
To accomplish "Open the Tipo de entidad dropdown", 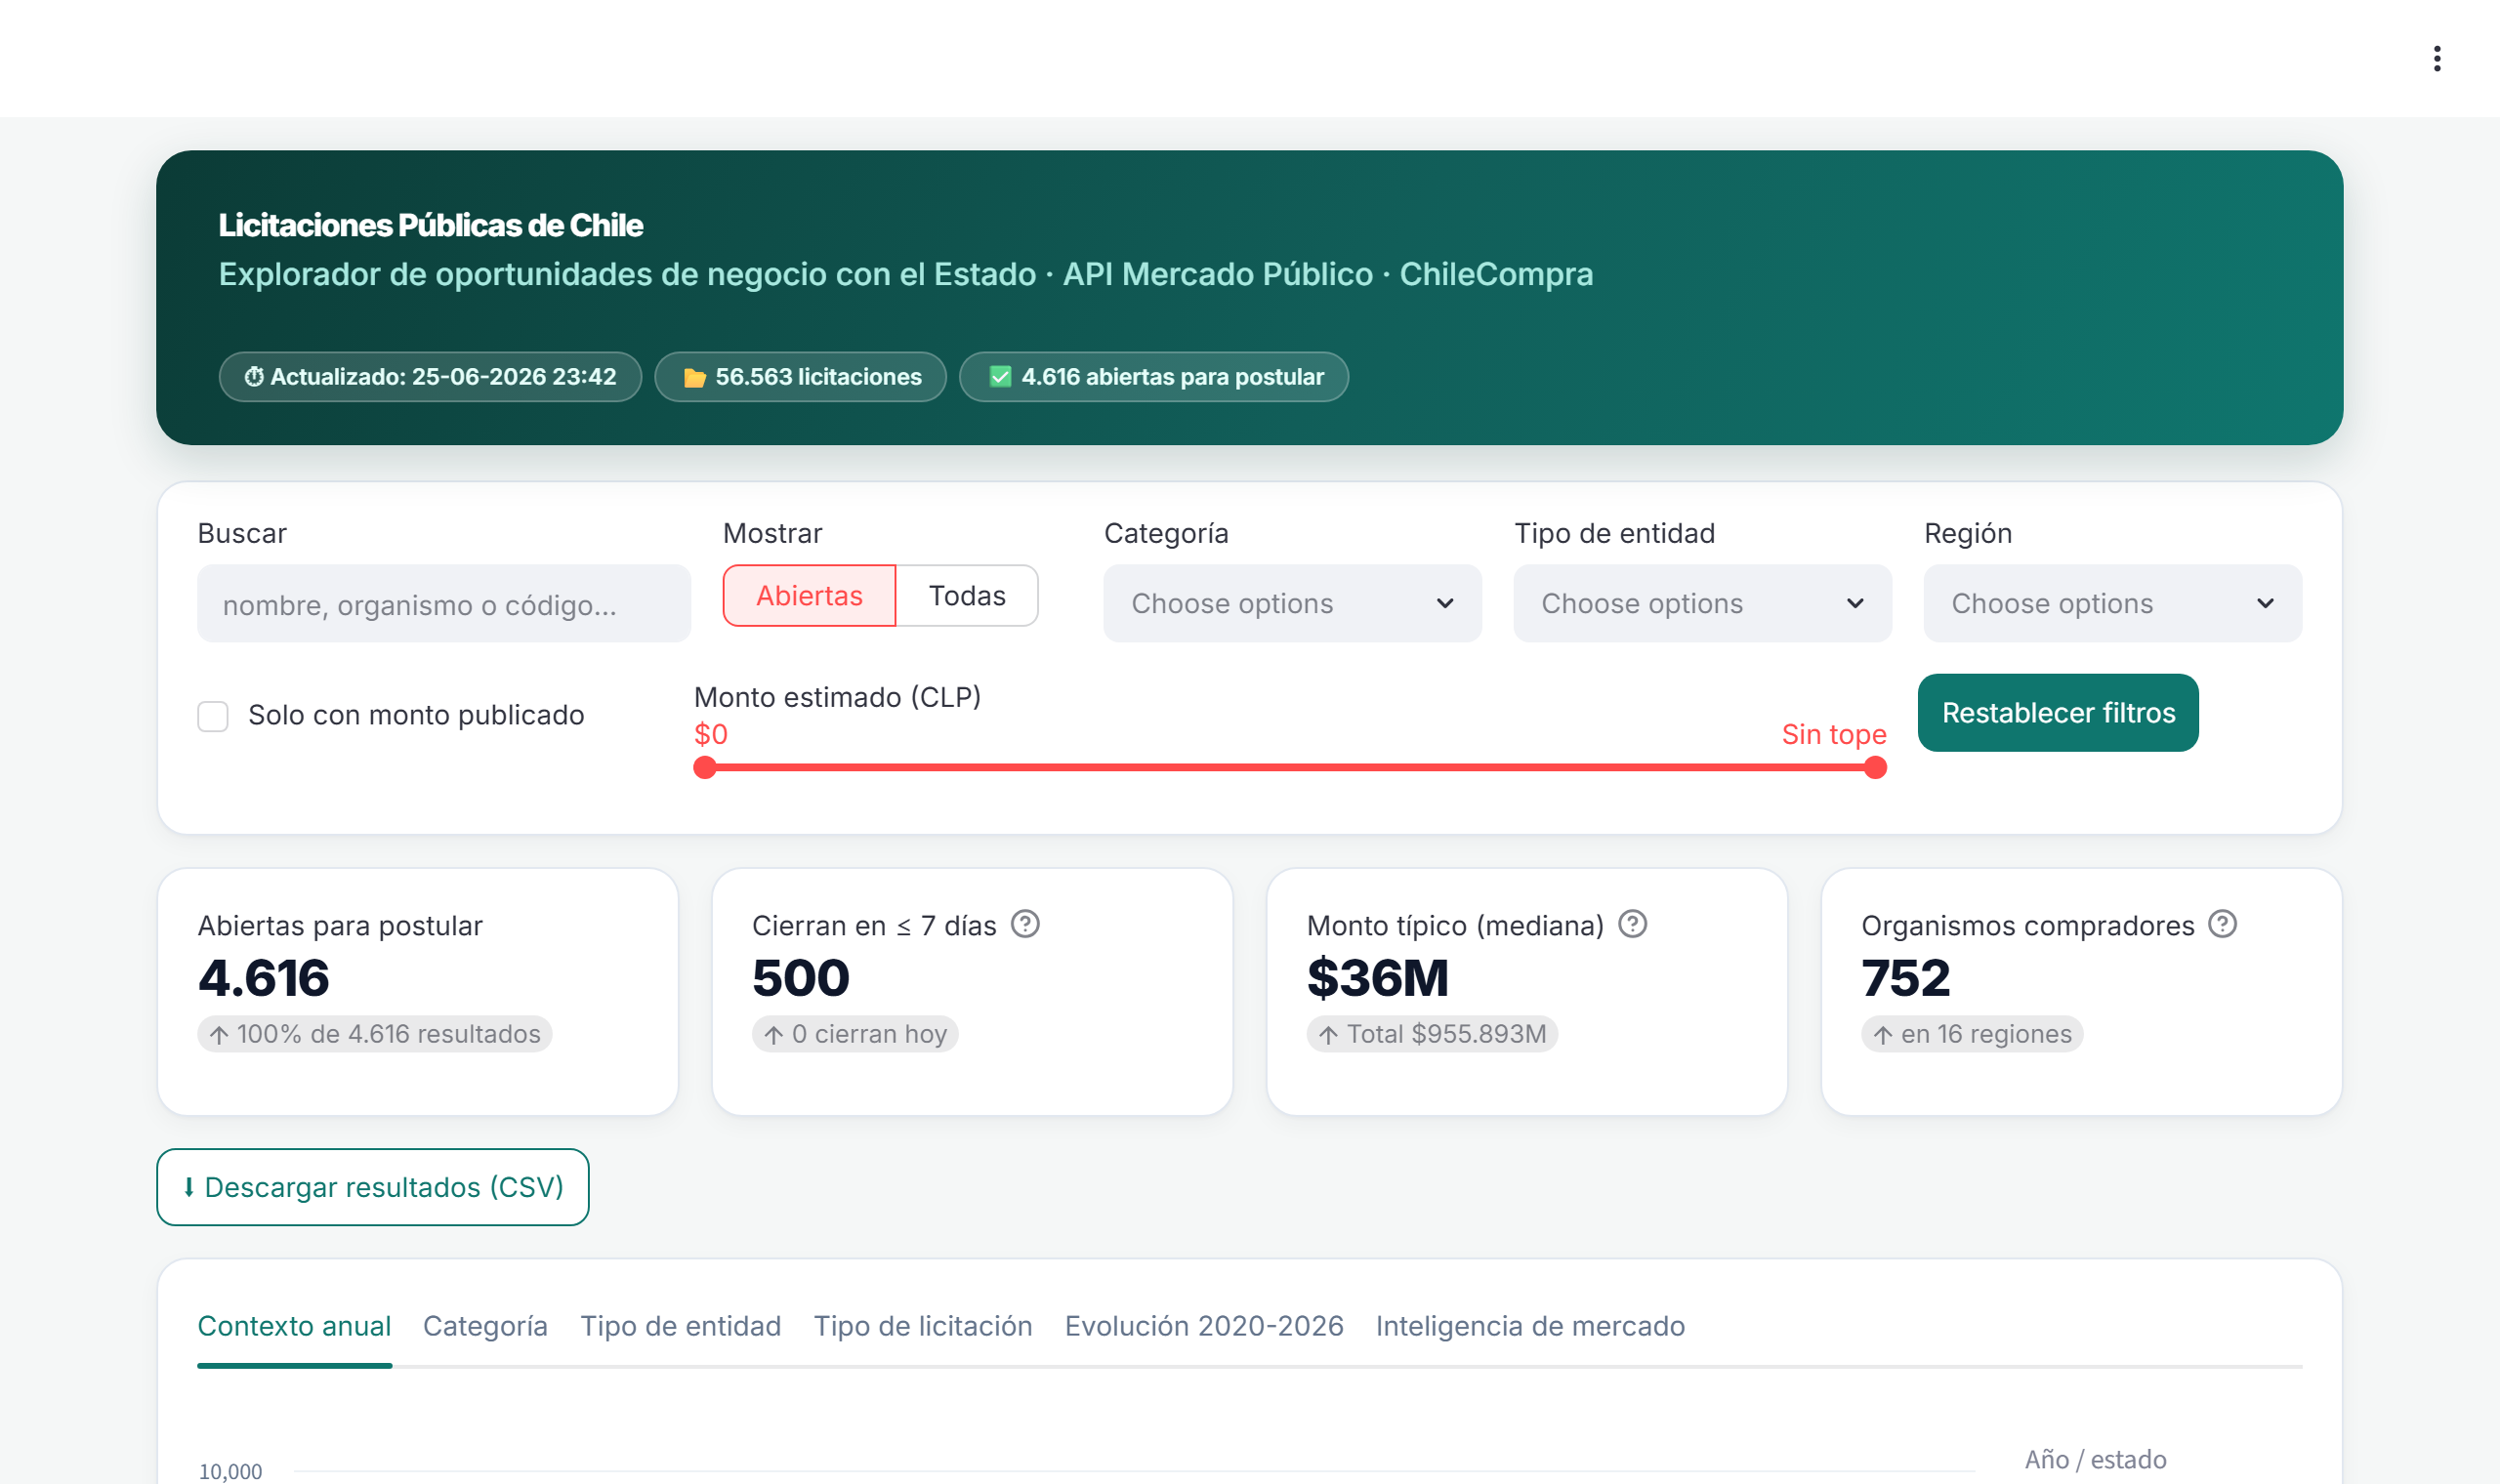I will coord(1702,604).
